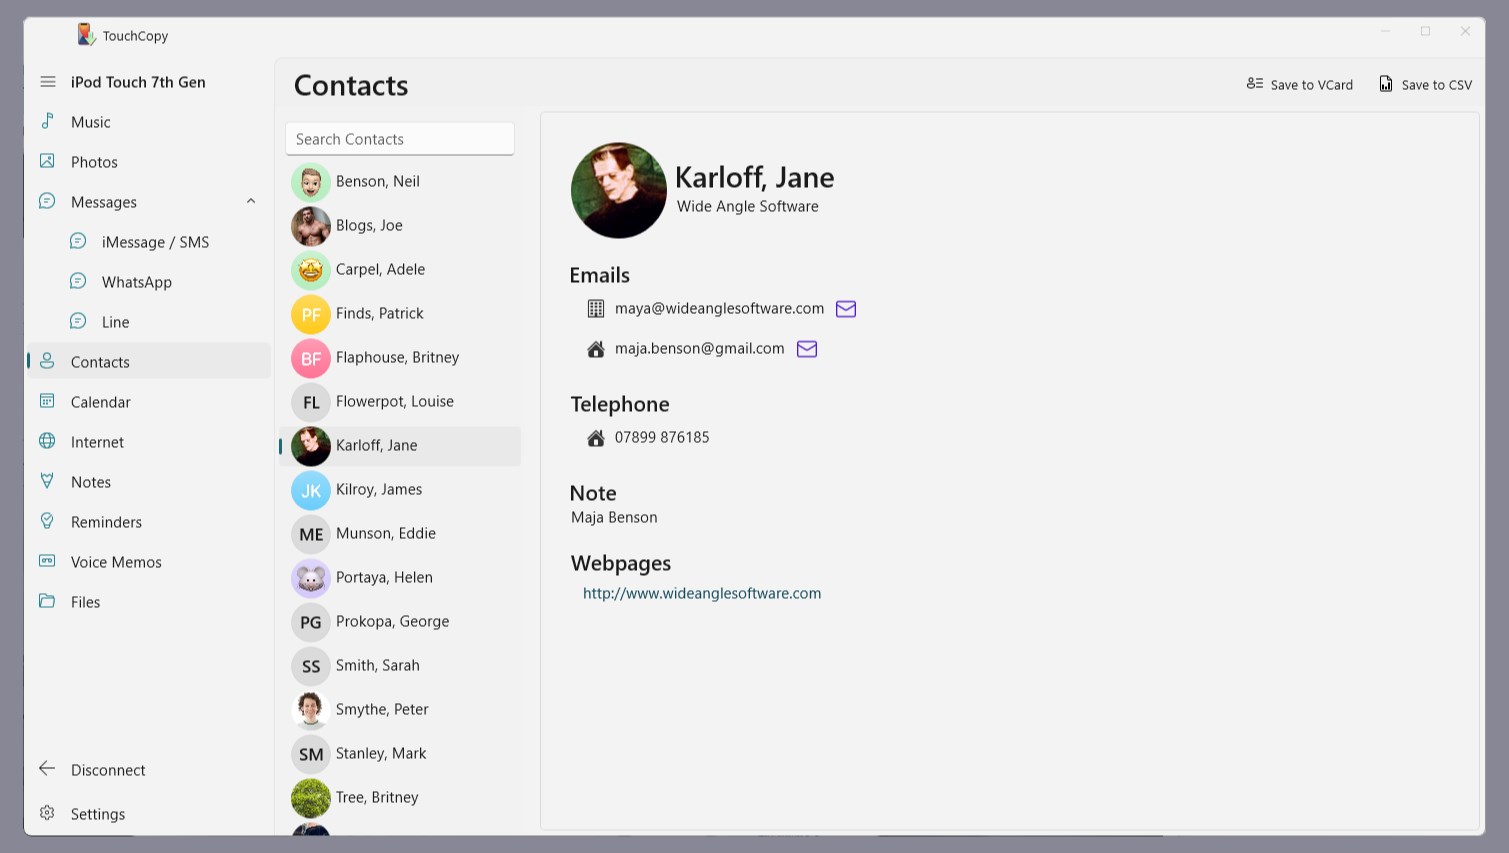Click the Line bubble icon
Image resolution: width=1509 pixels, height=853 pixels.
click(x=78, y=321)
